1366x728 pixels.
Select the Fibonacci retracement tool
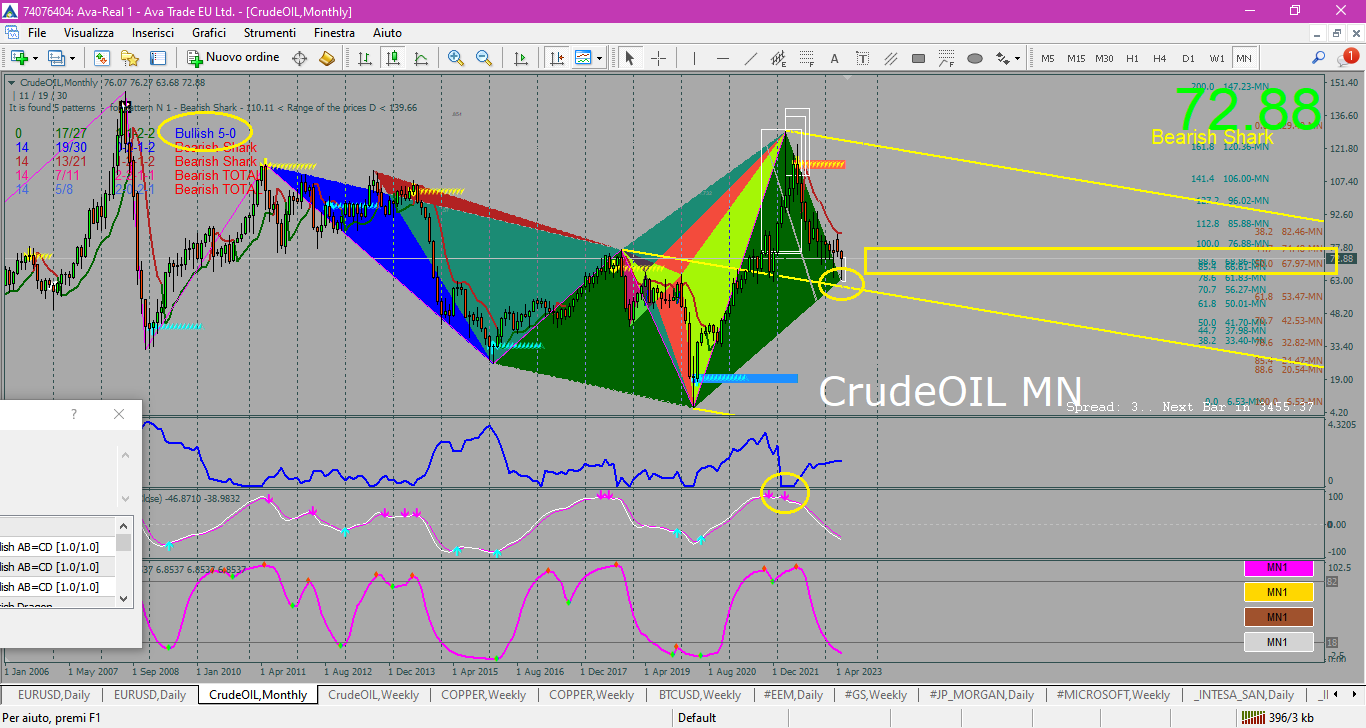tap(806, 58)
